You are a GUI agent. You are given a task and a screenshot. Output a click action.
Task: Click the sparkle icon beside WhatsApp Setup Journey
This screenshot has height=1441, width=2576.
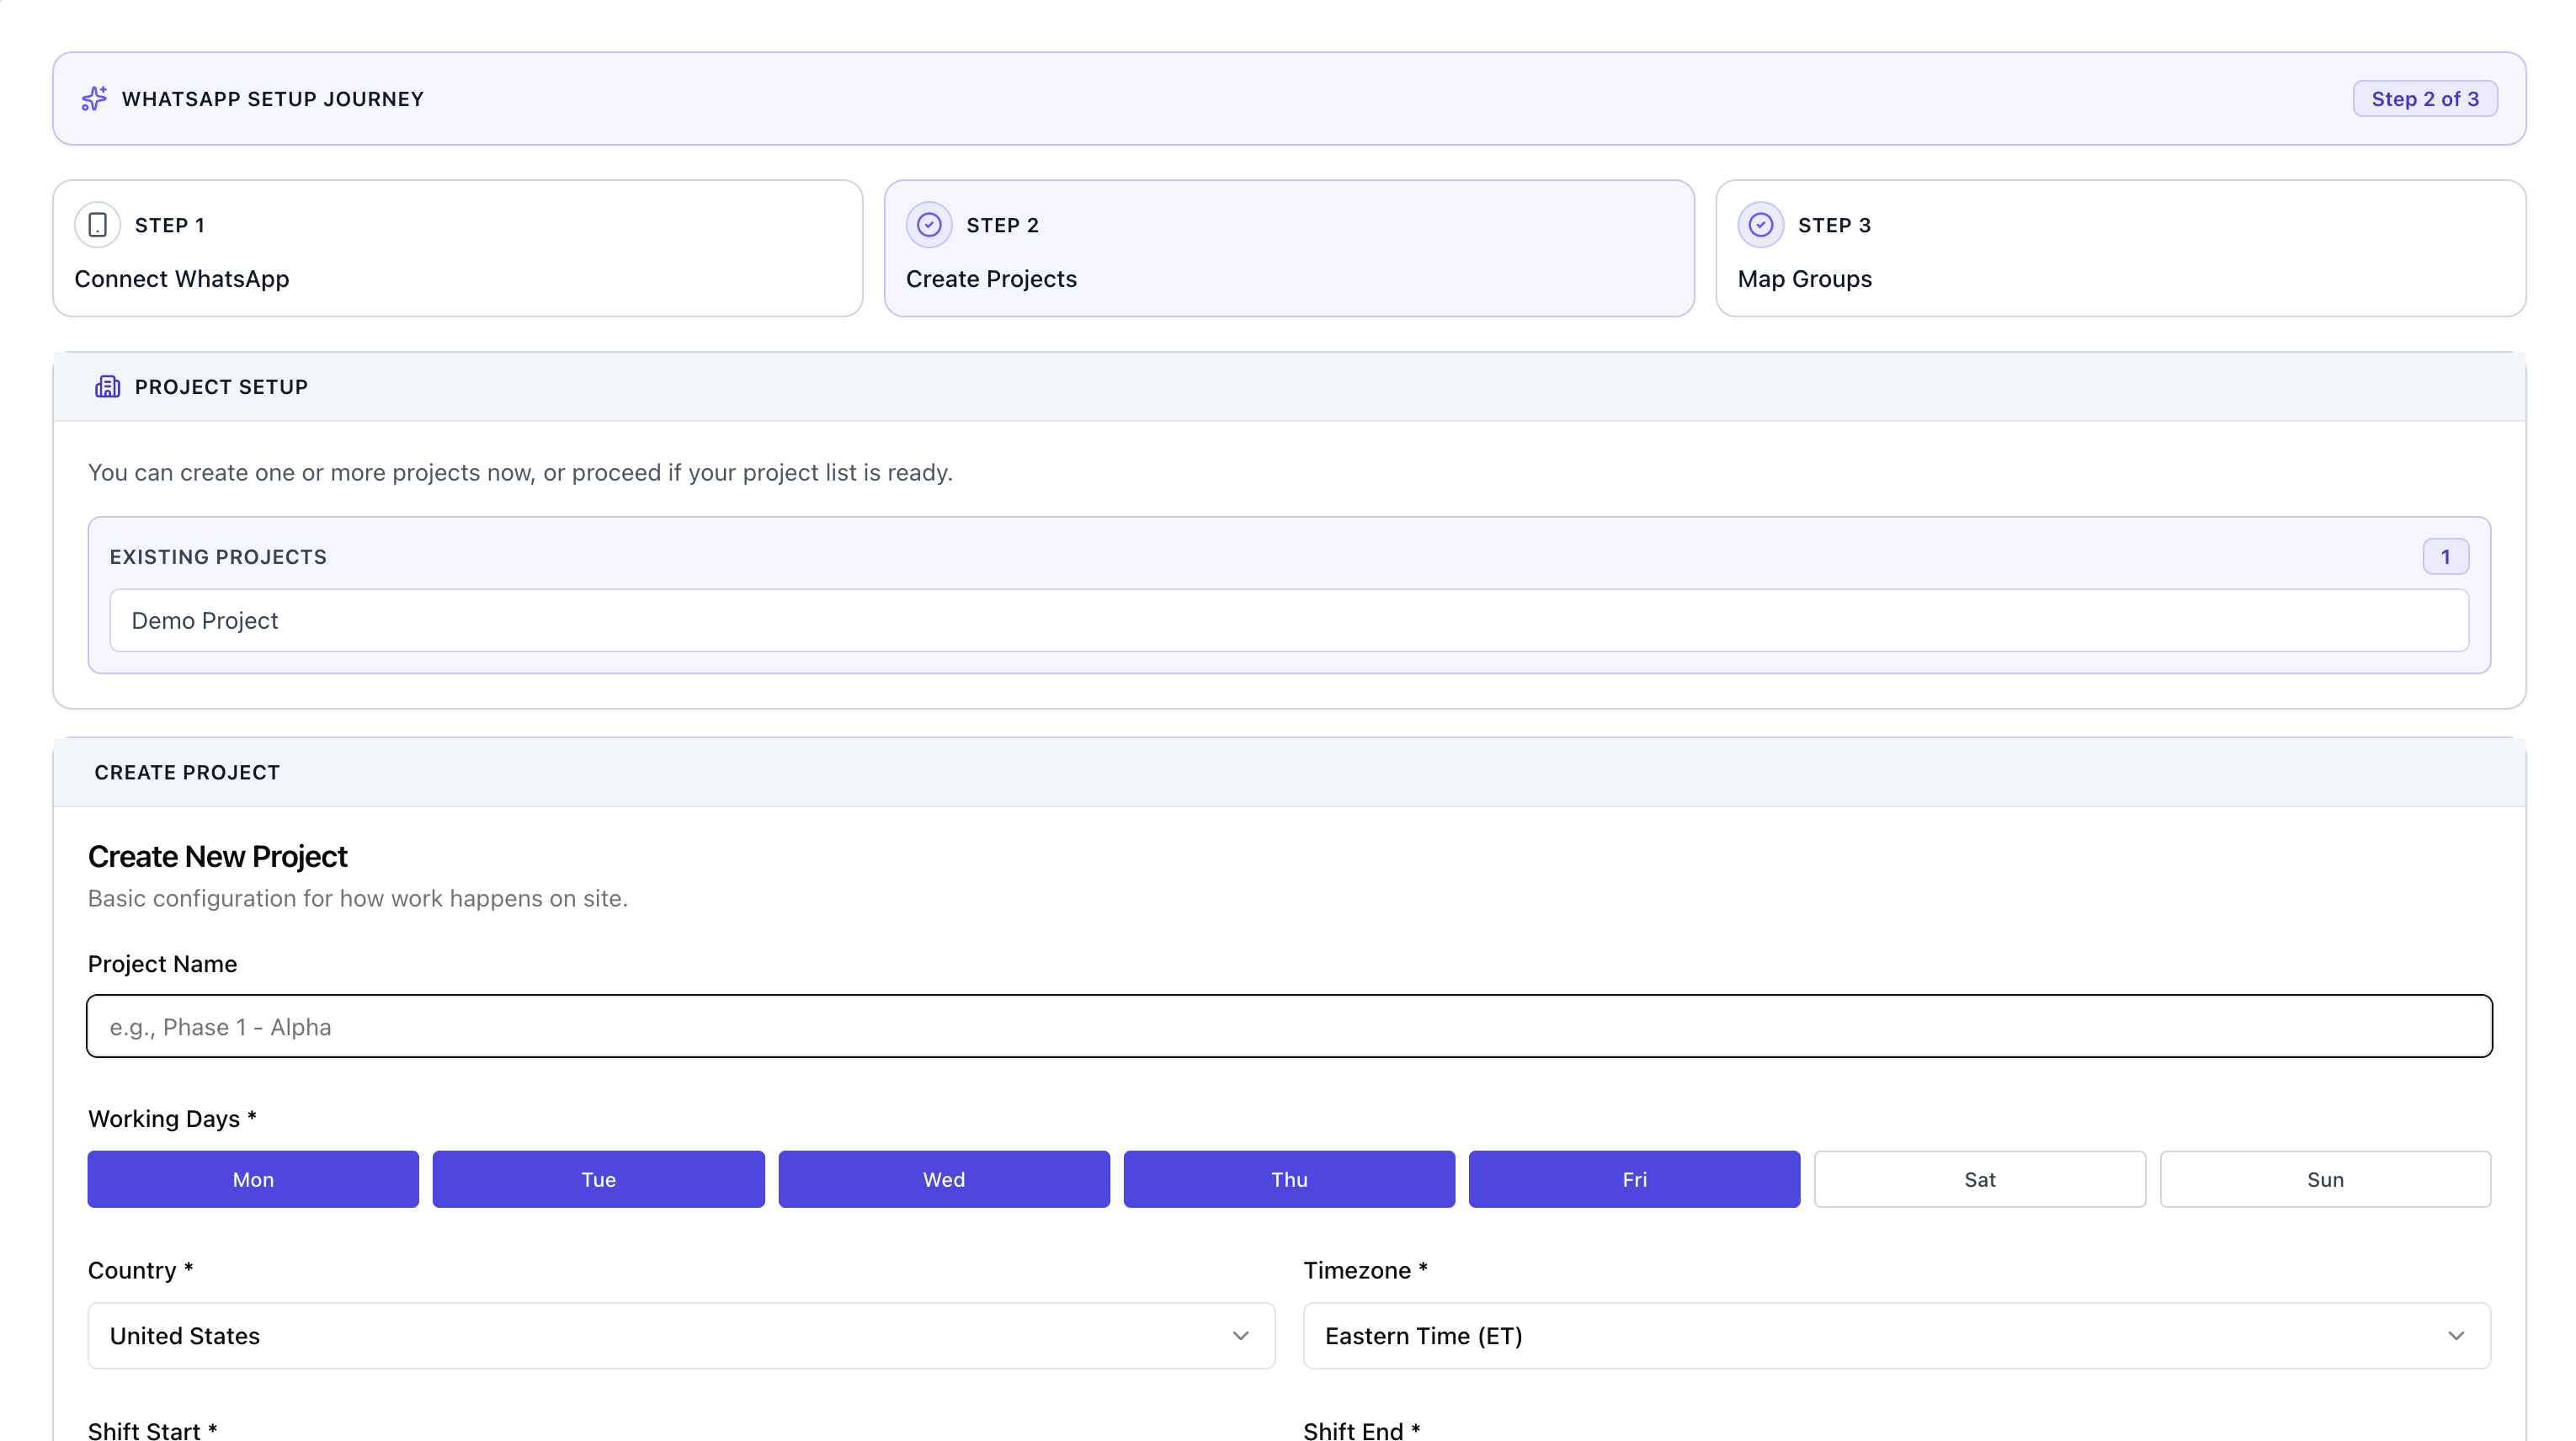94,98
